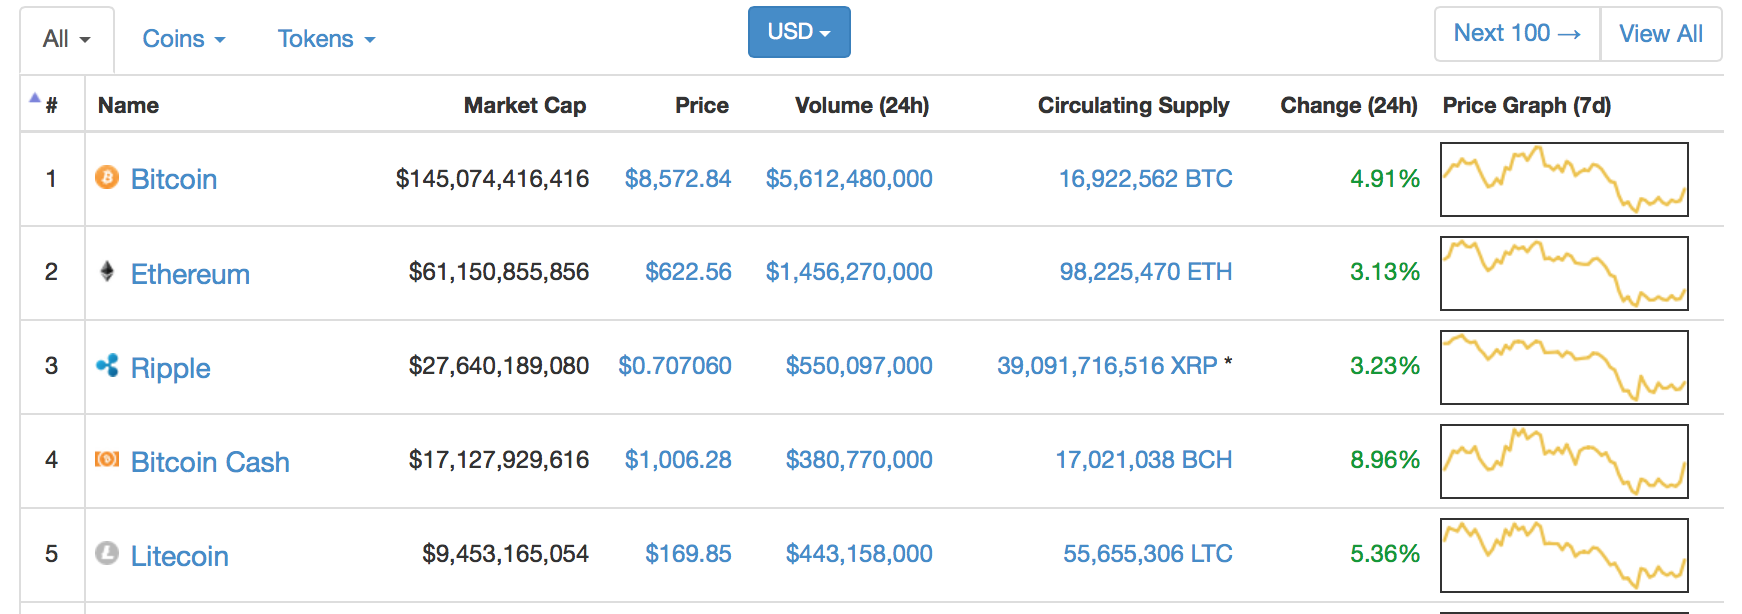Click Ethereum volume $1,456,270,000
1742x614 pixels.
[849, 272]
